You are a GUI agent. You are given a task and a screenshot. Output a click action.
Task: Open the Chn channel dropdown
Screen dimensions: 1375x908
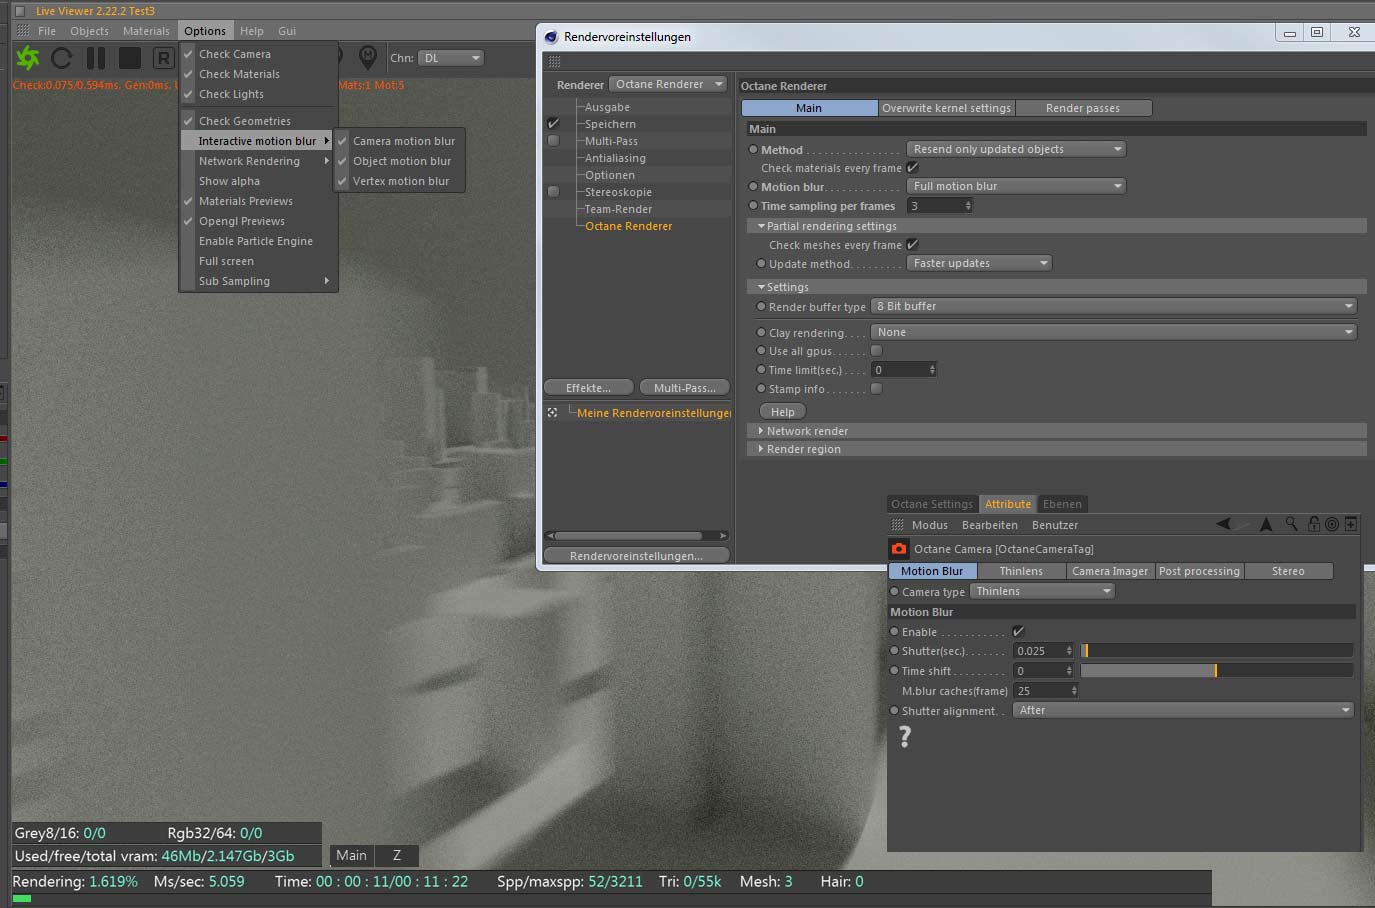coord(451,58)
